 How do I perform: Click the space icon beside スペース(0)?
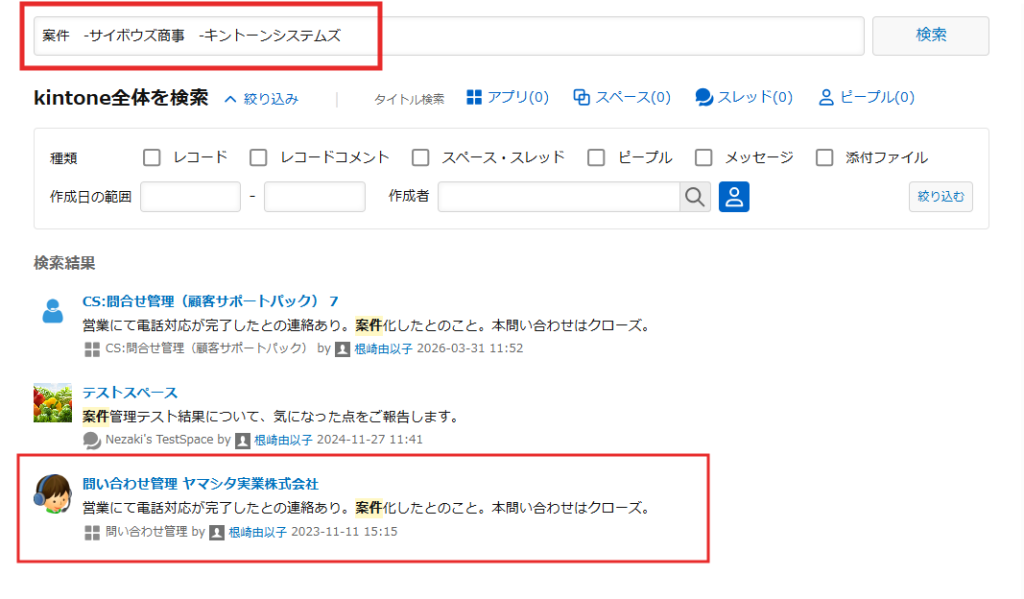[581, 97]
